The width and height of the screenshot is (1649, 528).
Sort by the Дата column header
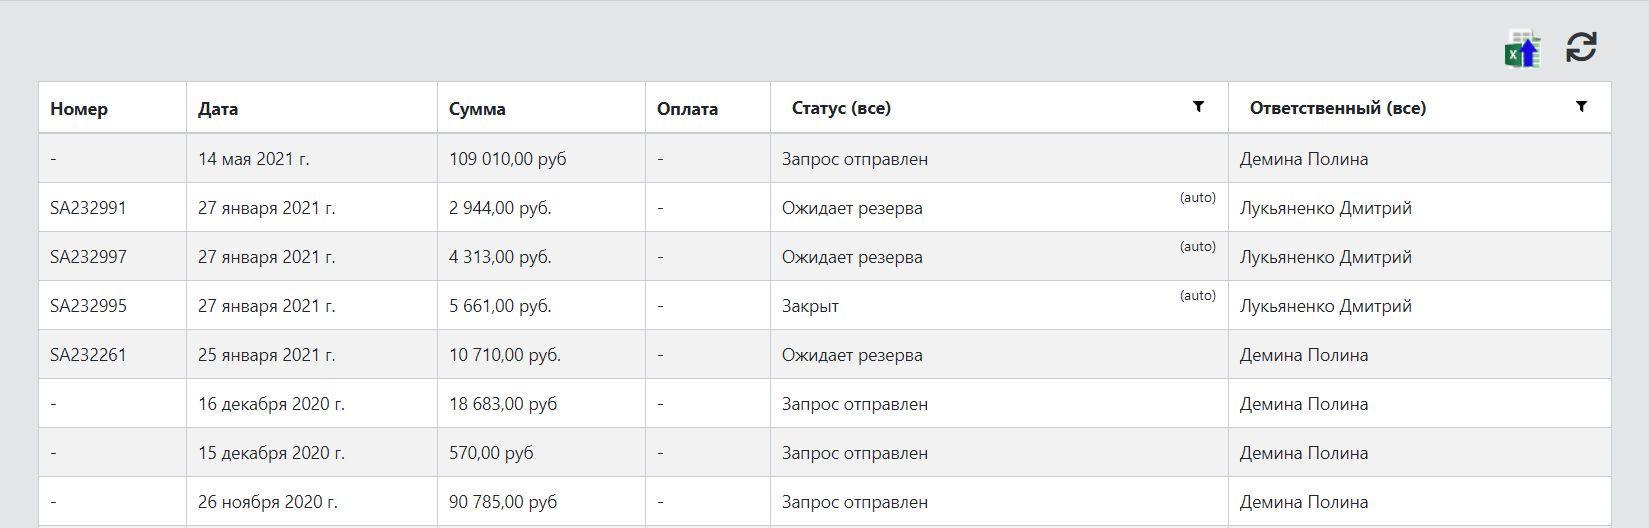coord(218,109)
